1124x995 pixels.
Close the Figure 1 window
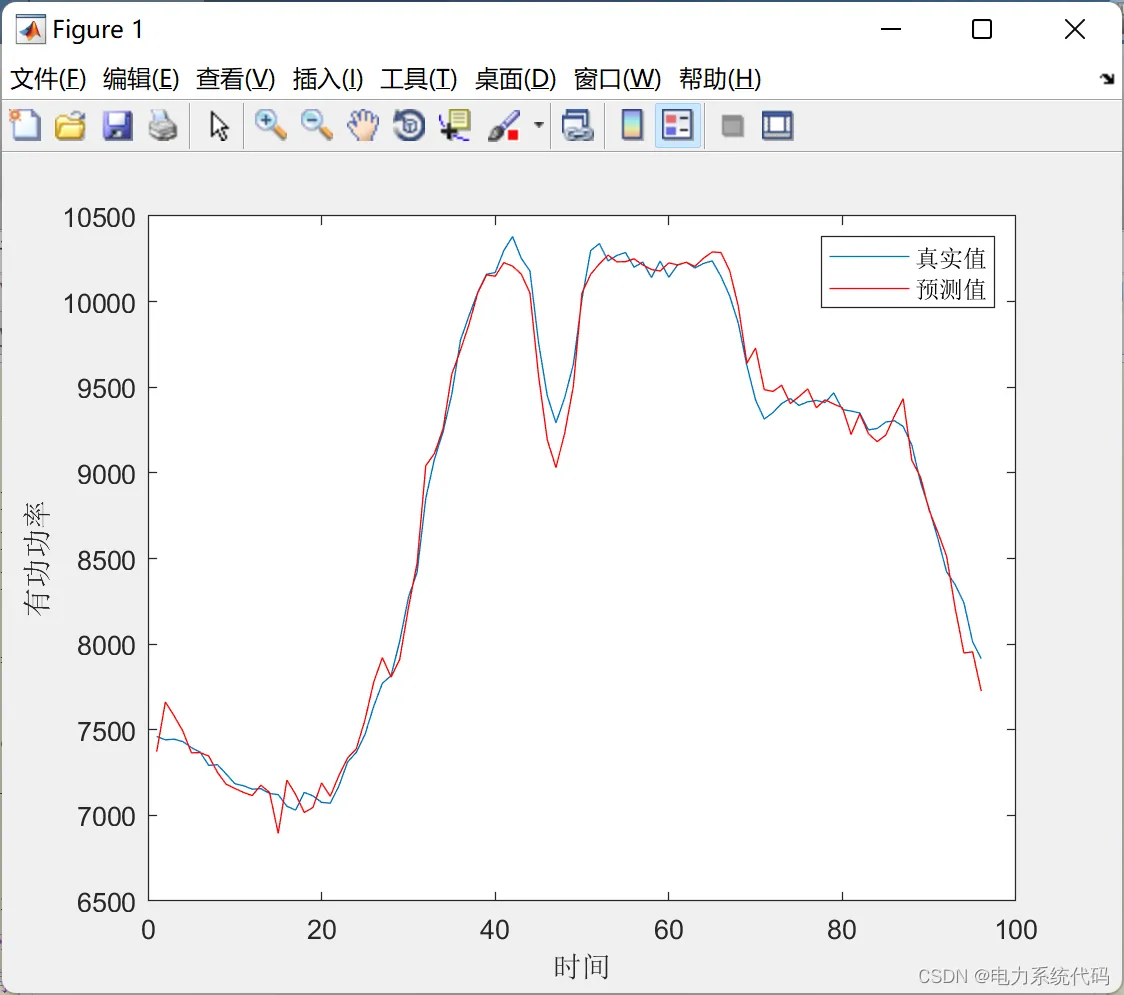tap(1075, 29)
